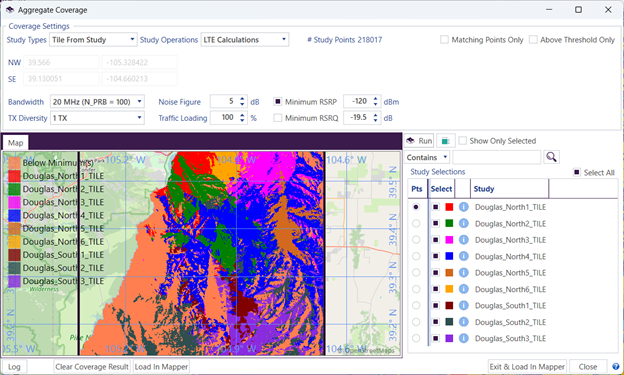Click the help question mark icon
The width and height of the screenshot is (624, 375).
(x=616, y=367)
